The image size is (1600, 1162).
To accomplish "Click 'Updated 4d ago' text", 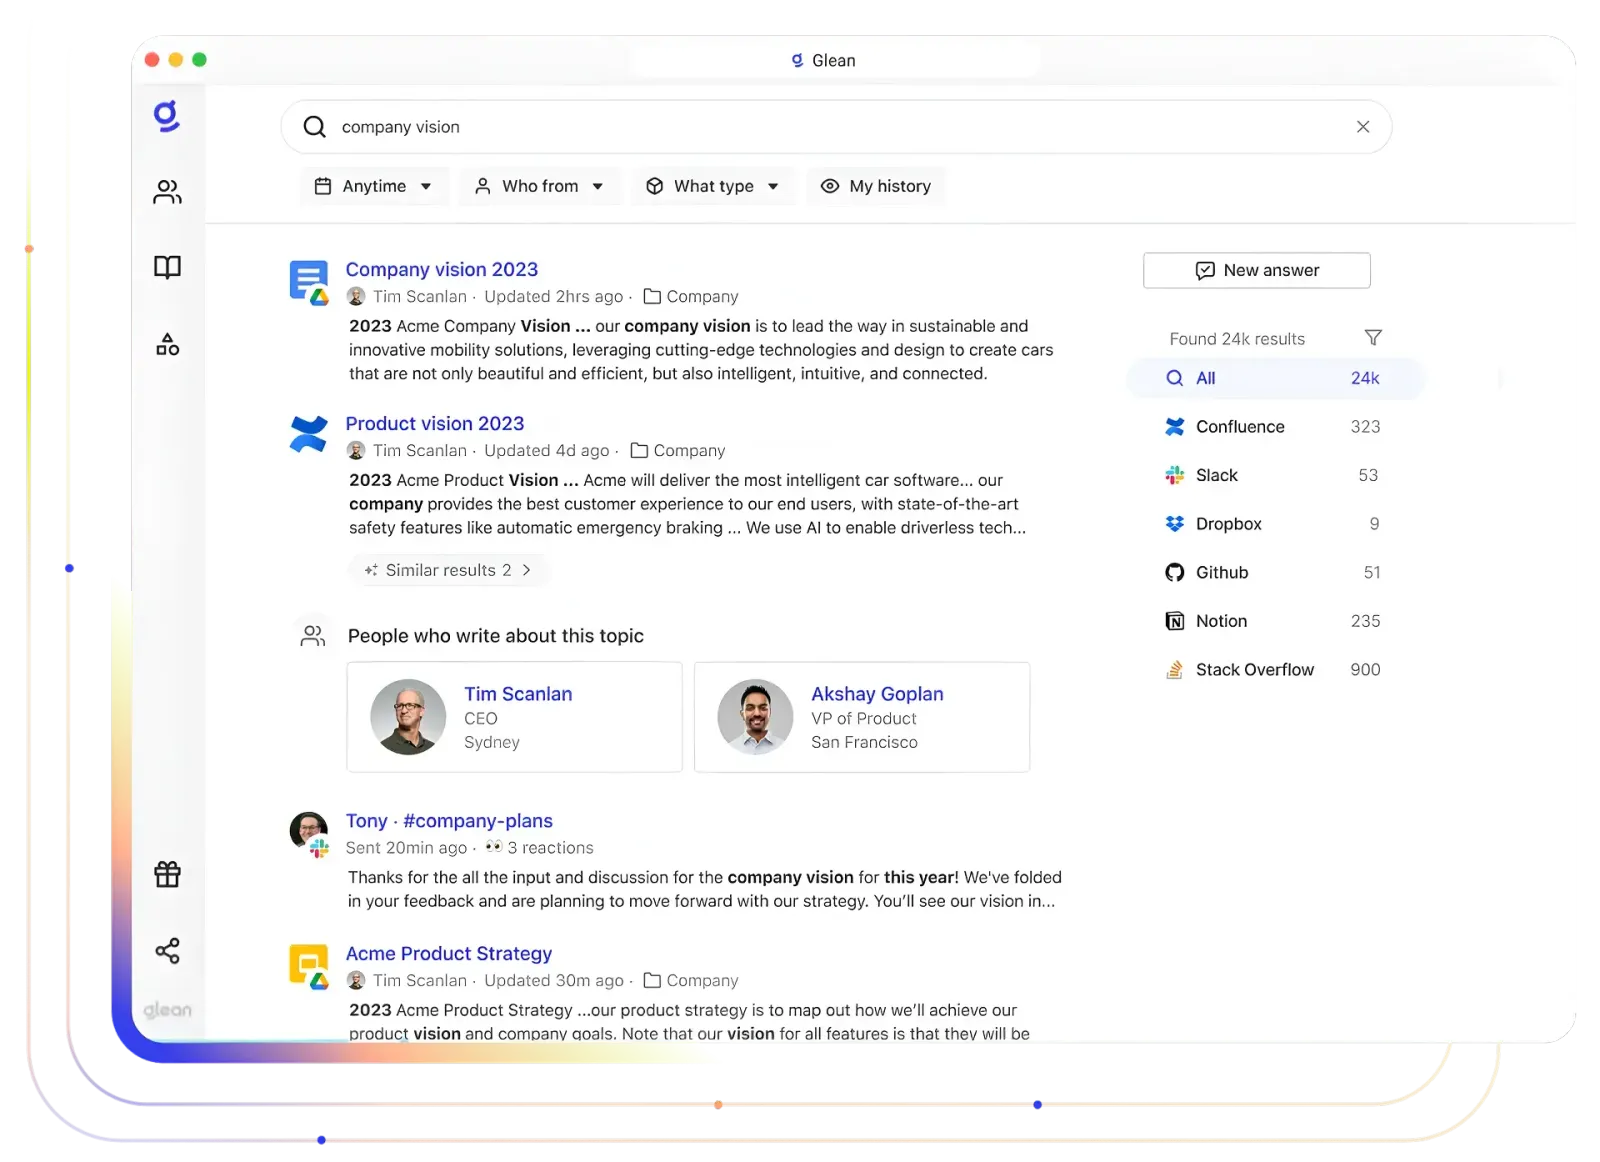I will click(x=546, y=451).
